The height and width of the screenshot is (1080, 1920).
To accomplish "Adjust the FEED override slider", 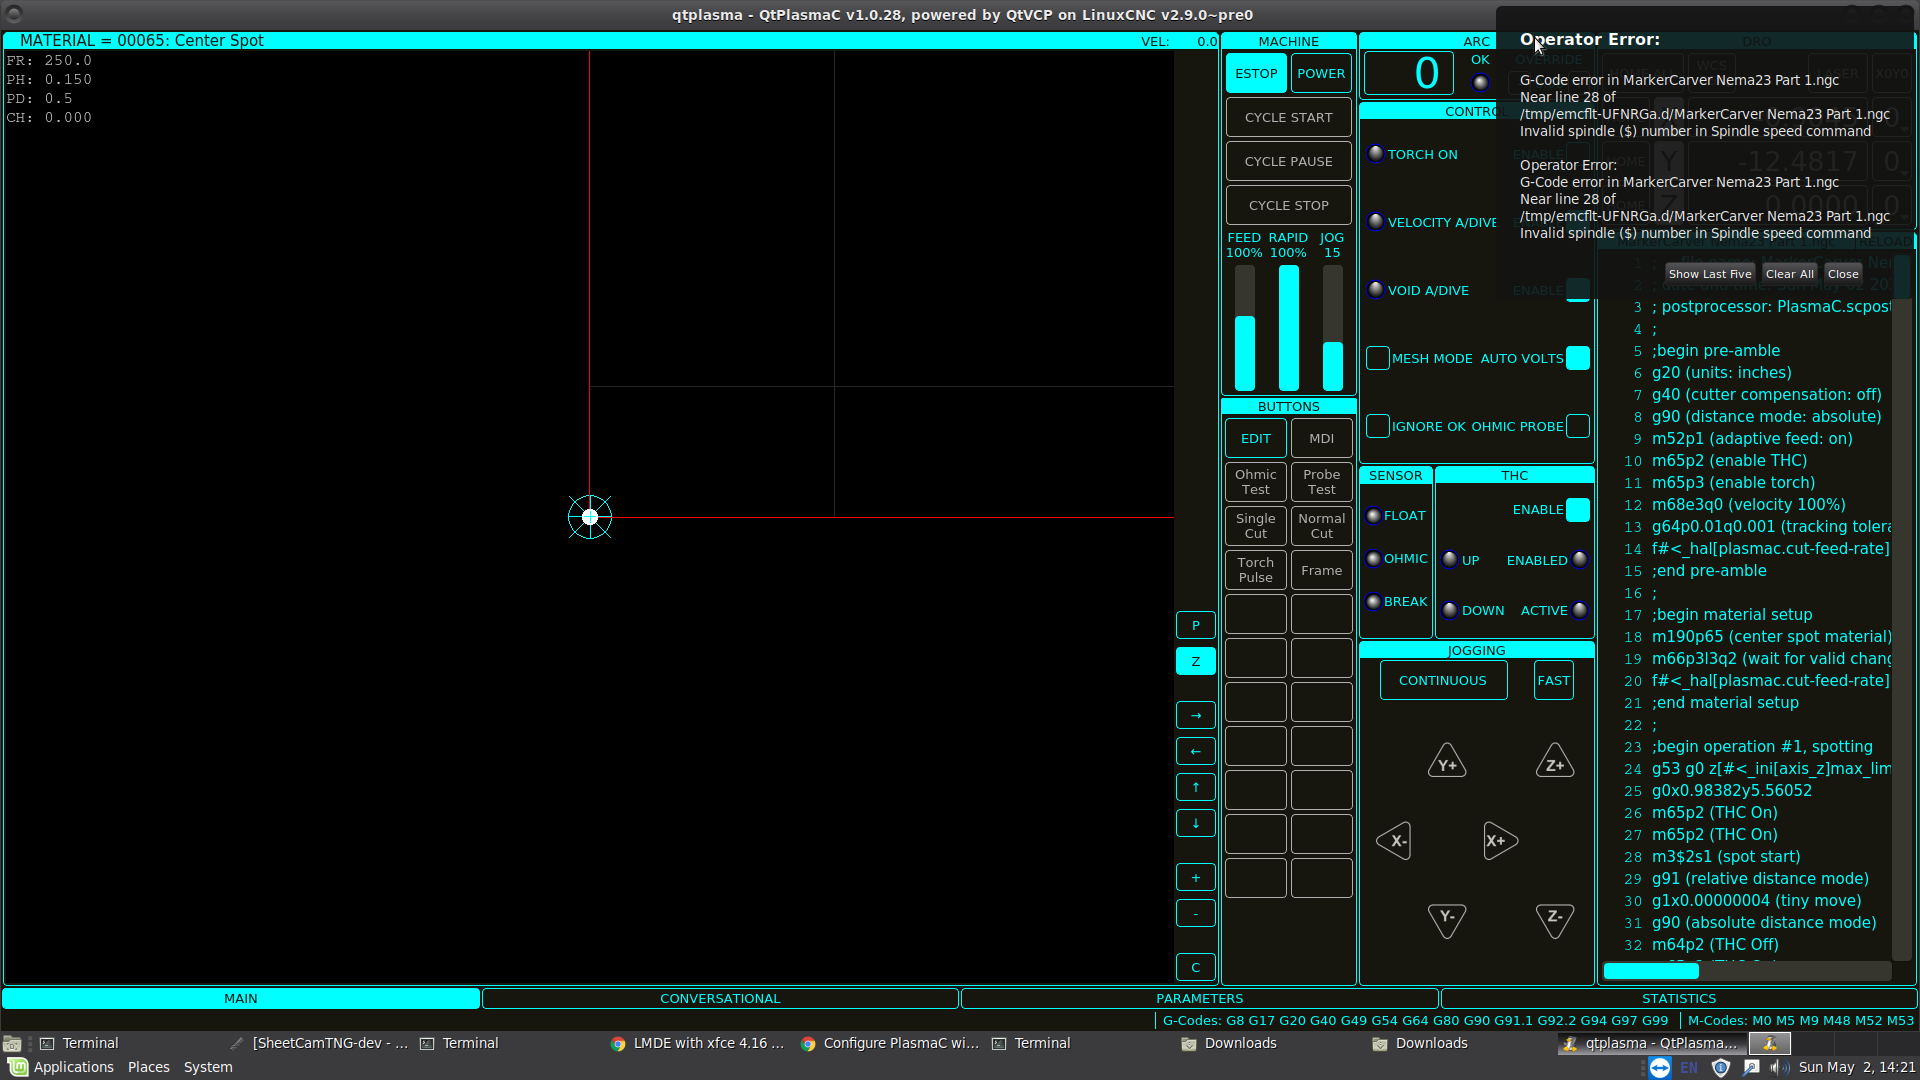I will 1245,328.
